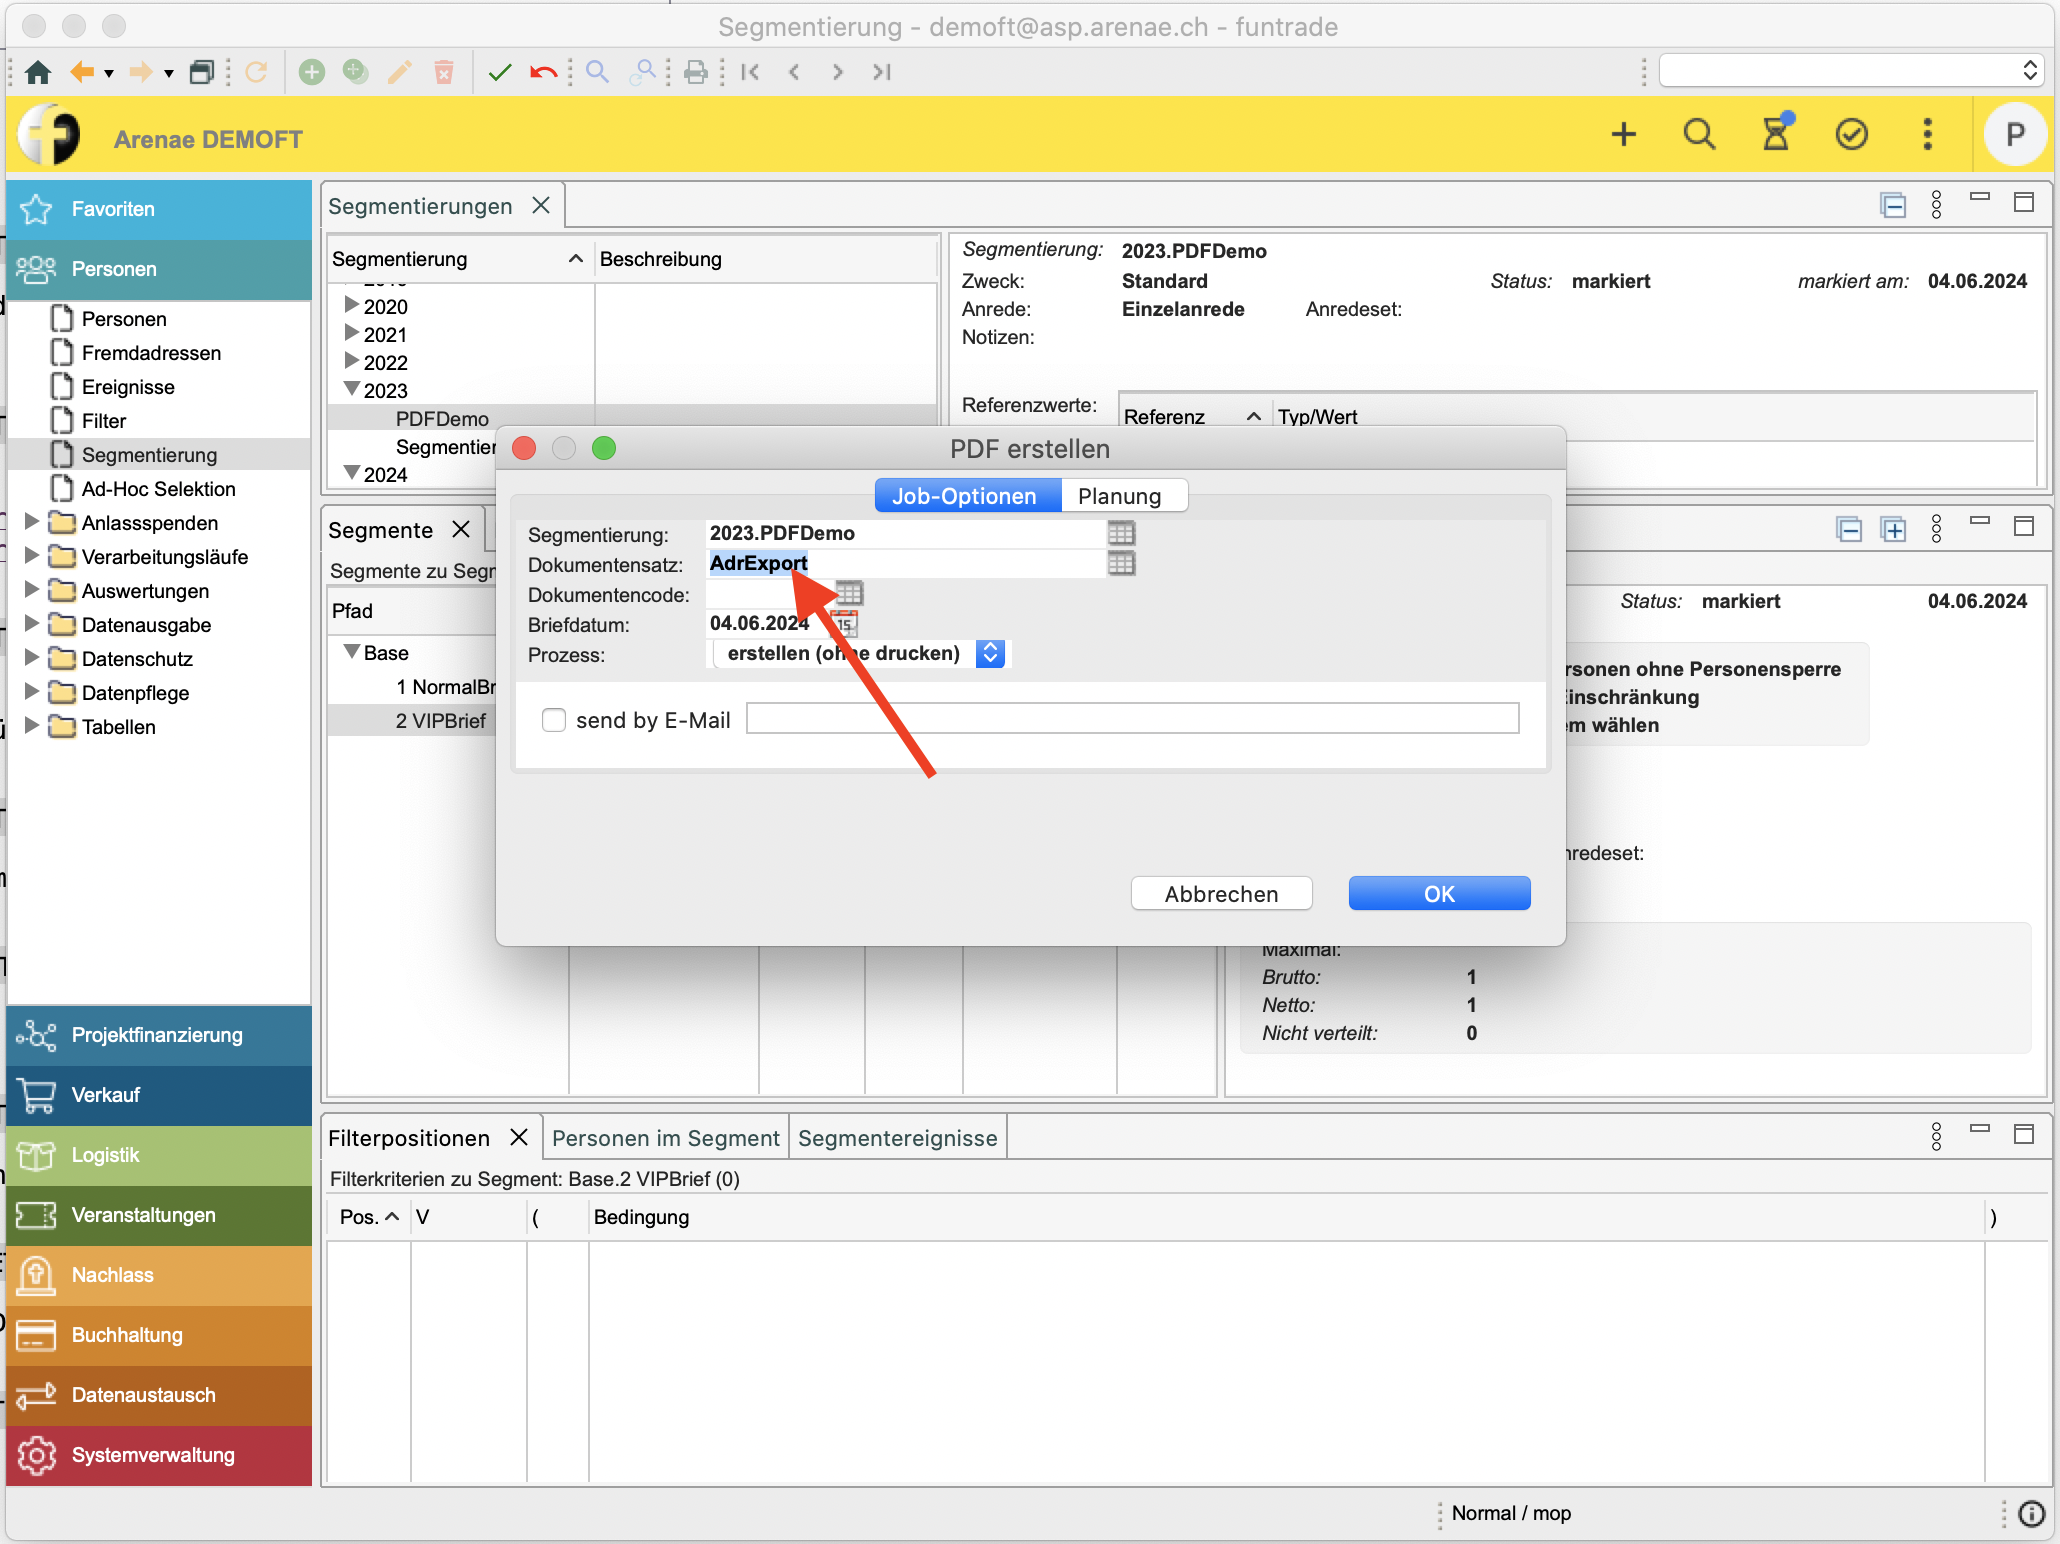Click the printer icon in toolbar

(696, 72)
